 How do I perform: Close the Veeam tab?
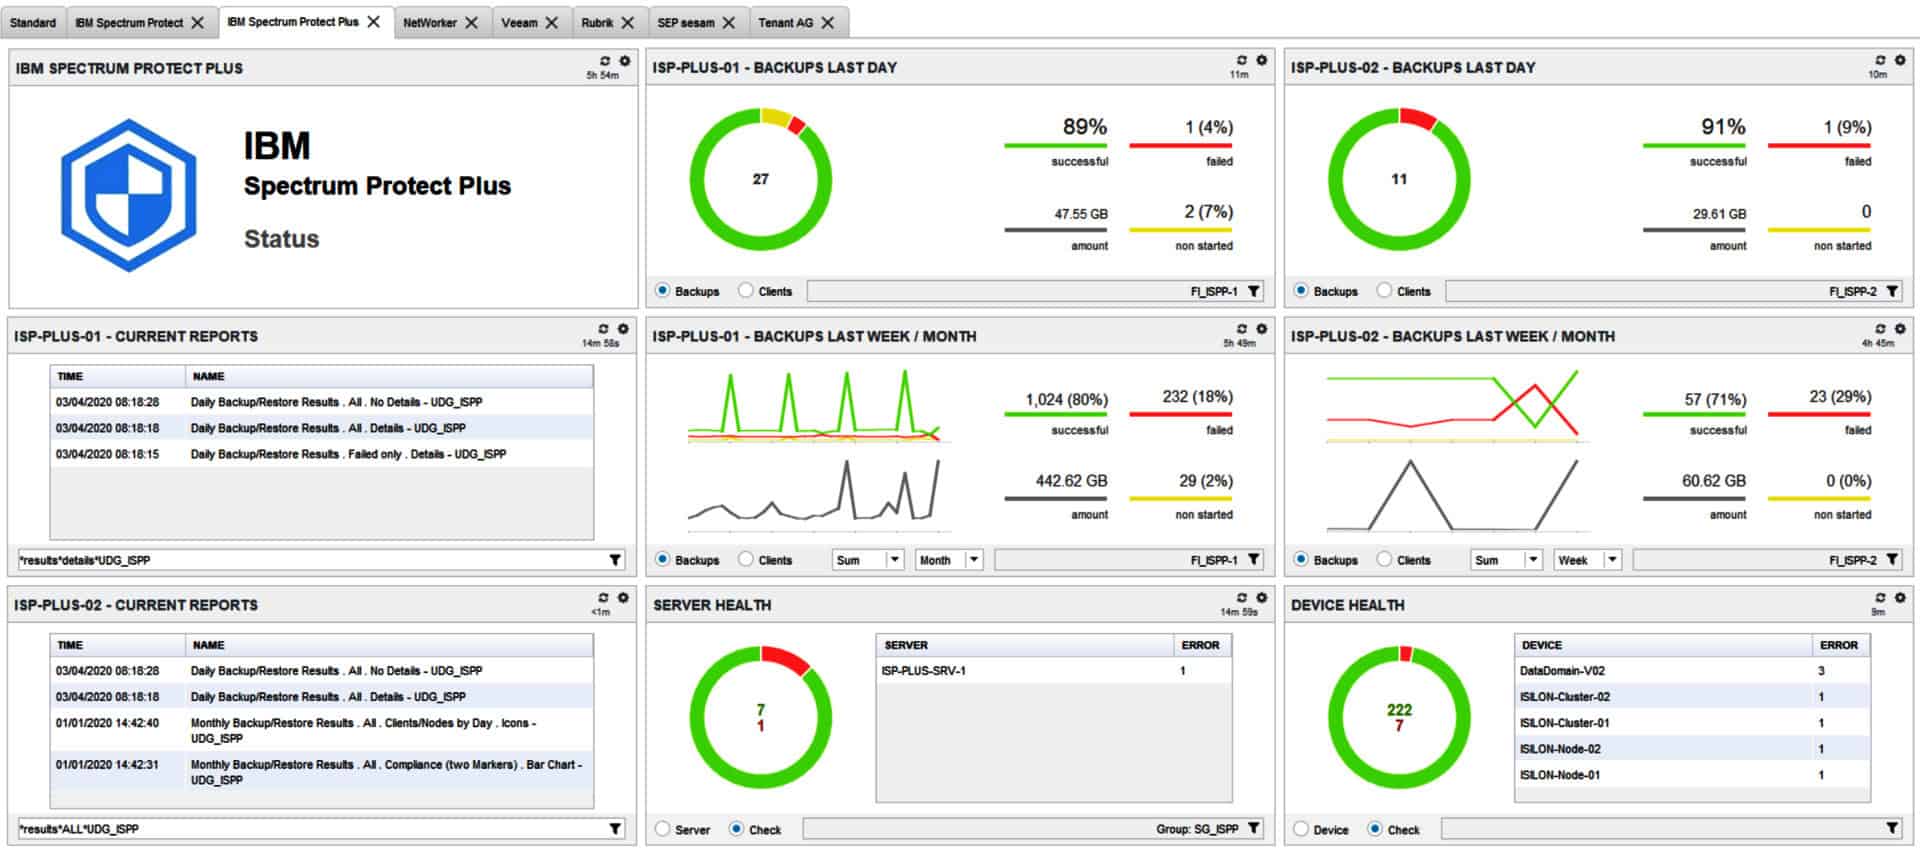click(x=551, y=22)
